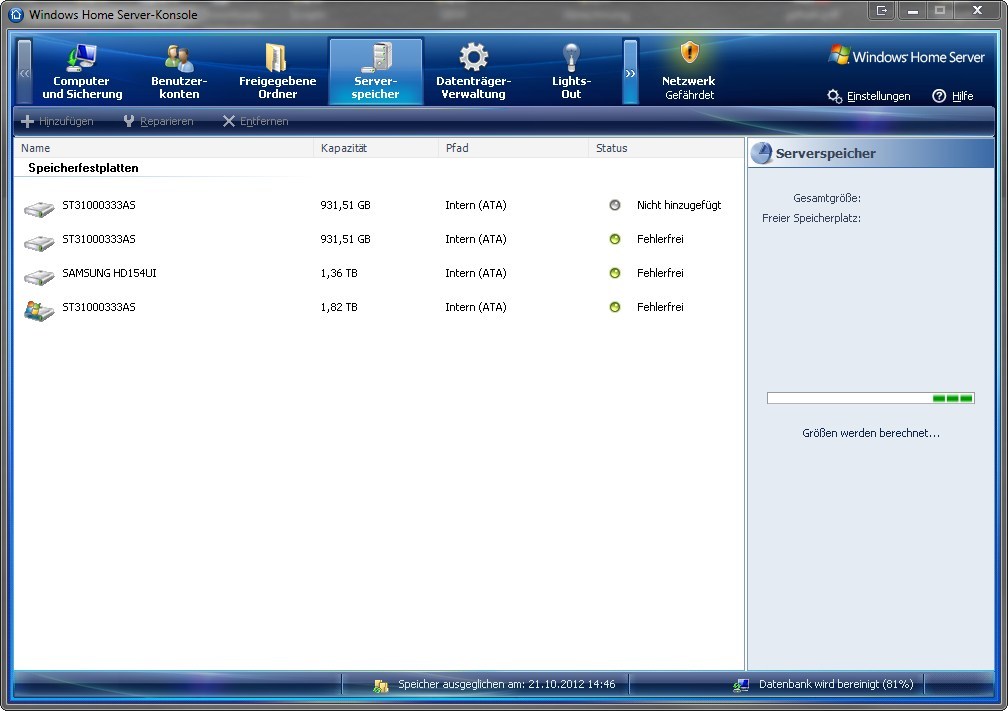Click drive icon of the not-added ST31000333AS
Viewport: 1008px width, 711px height.
coord(39,208)
